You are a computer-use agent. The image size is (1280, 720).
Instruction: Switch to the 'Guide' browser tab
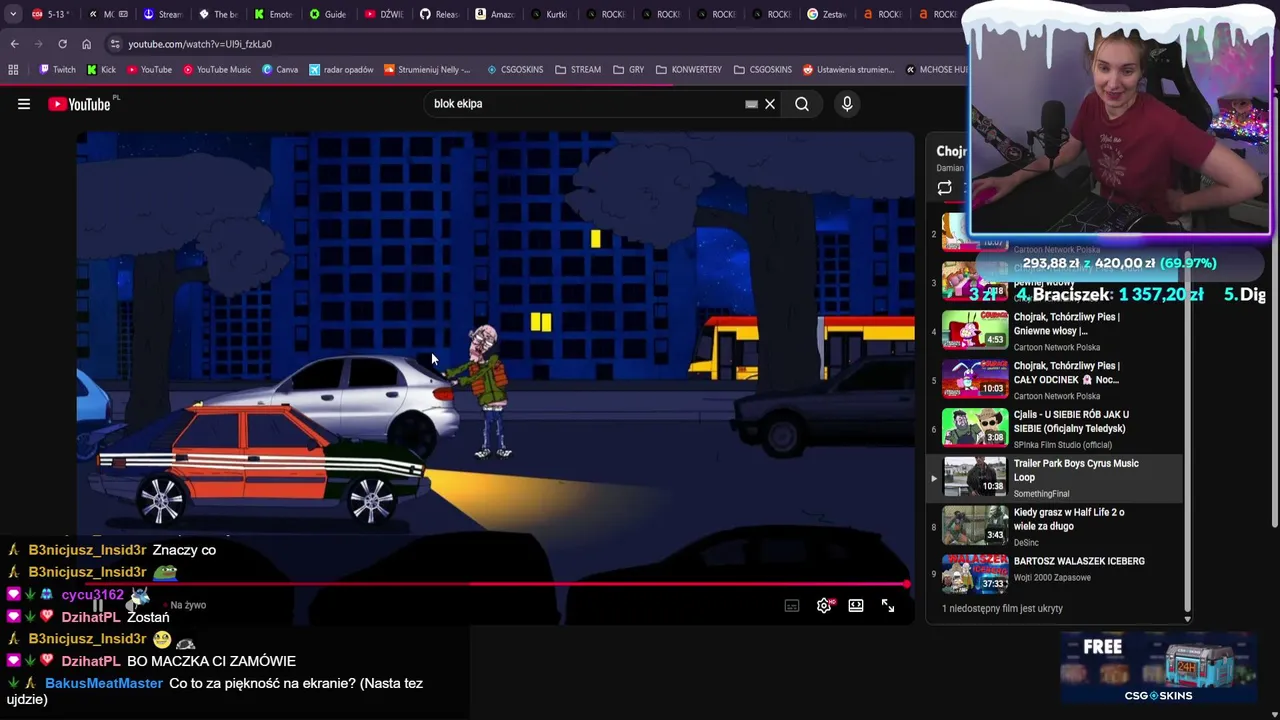coord(328,14)
